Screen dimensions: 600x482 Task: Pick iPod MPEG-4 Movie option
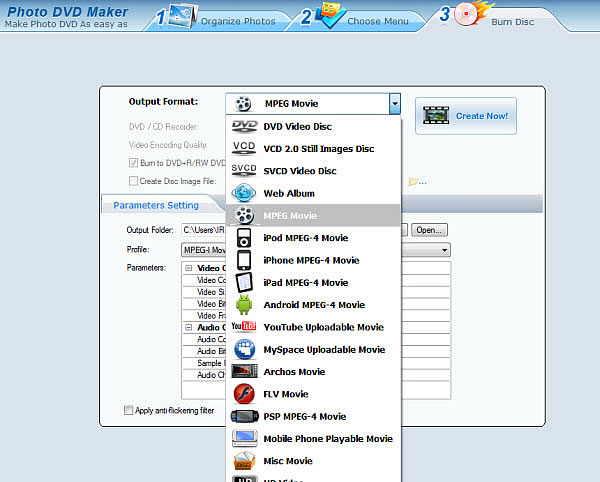click(x=313, y=238)
